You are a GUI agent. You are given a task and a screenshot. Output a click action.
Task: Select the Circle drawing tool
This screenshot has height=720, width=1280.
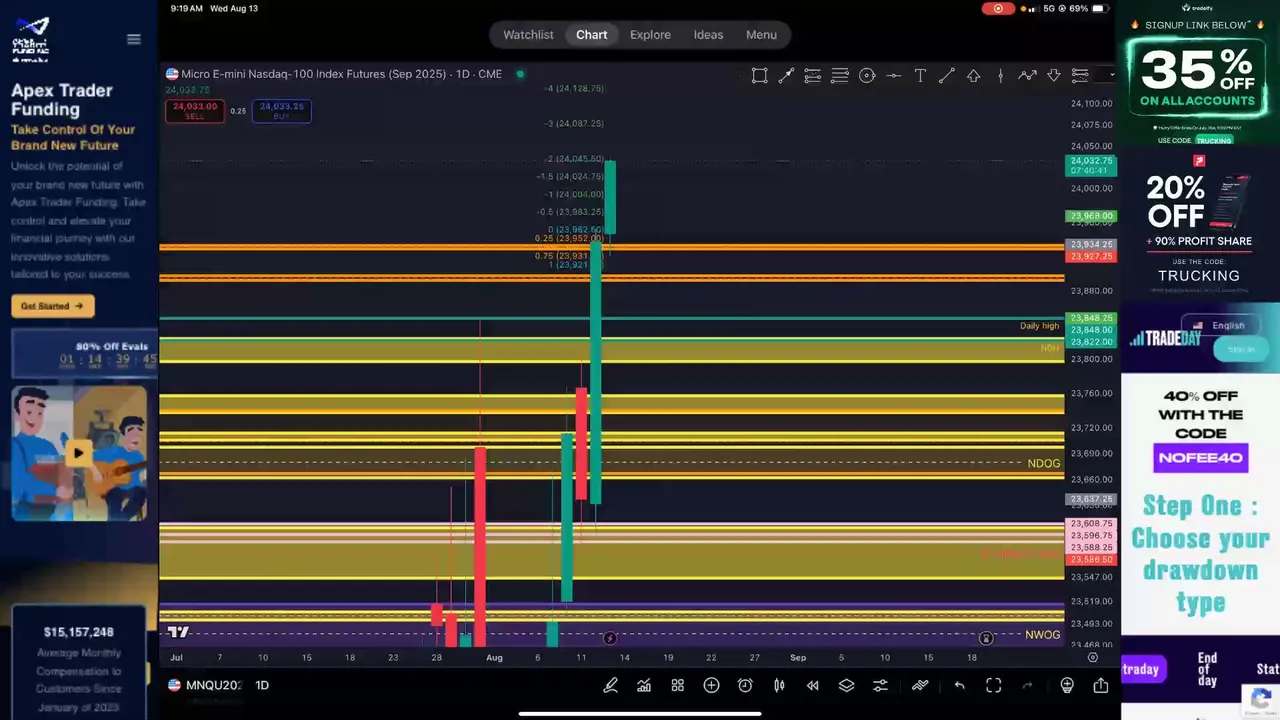coord(867,76)
